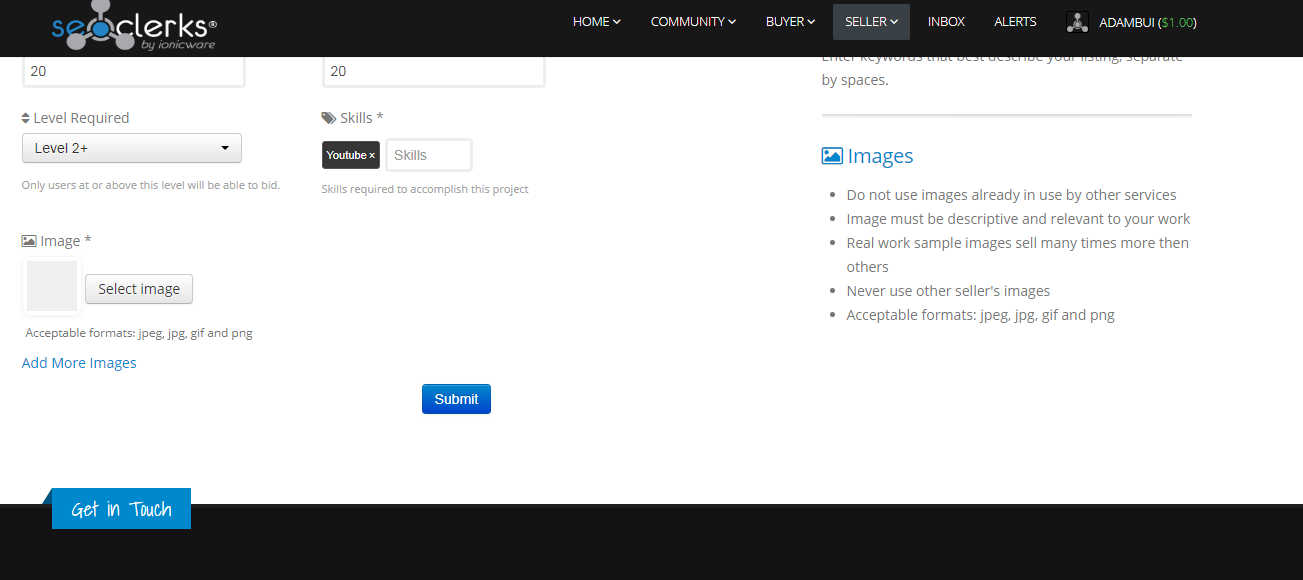Open the ALERTS page
1303x580 pixels.
pyautogui.click(x=1015, y=22)
